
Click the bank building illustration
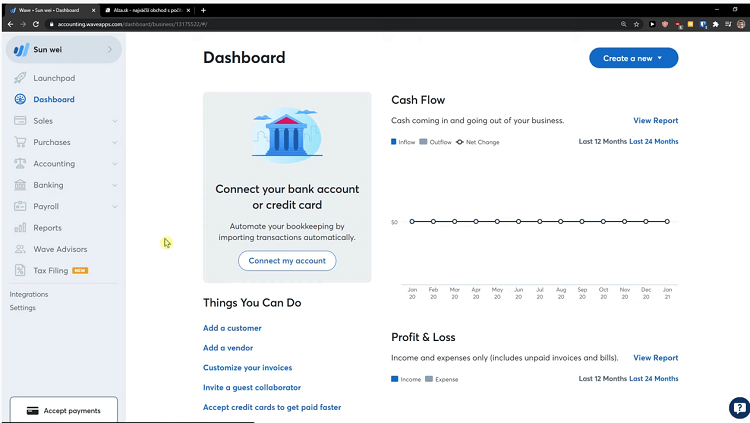(287, 135)
